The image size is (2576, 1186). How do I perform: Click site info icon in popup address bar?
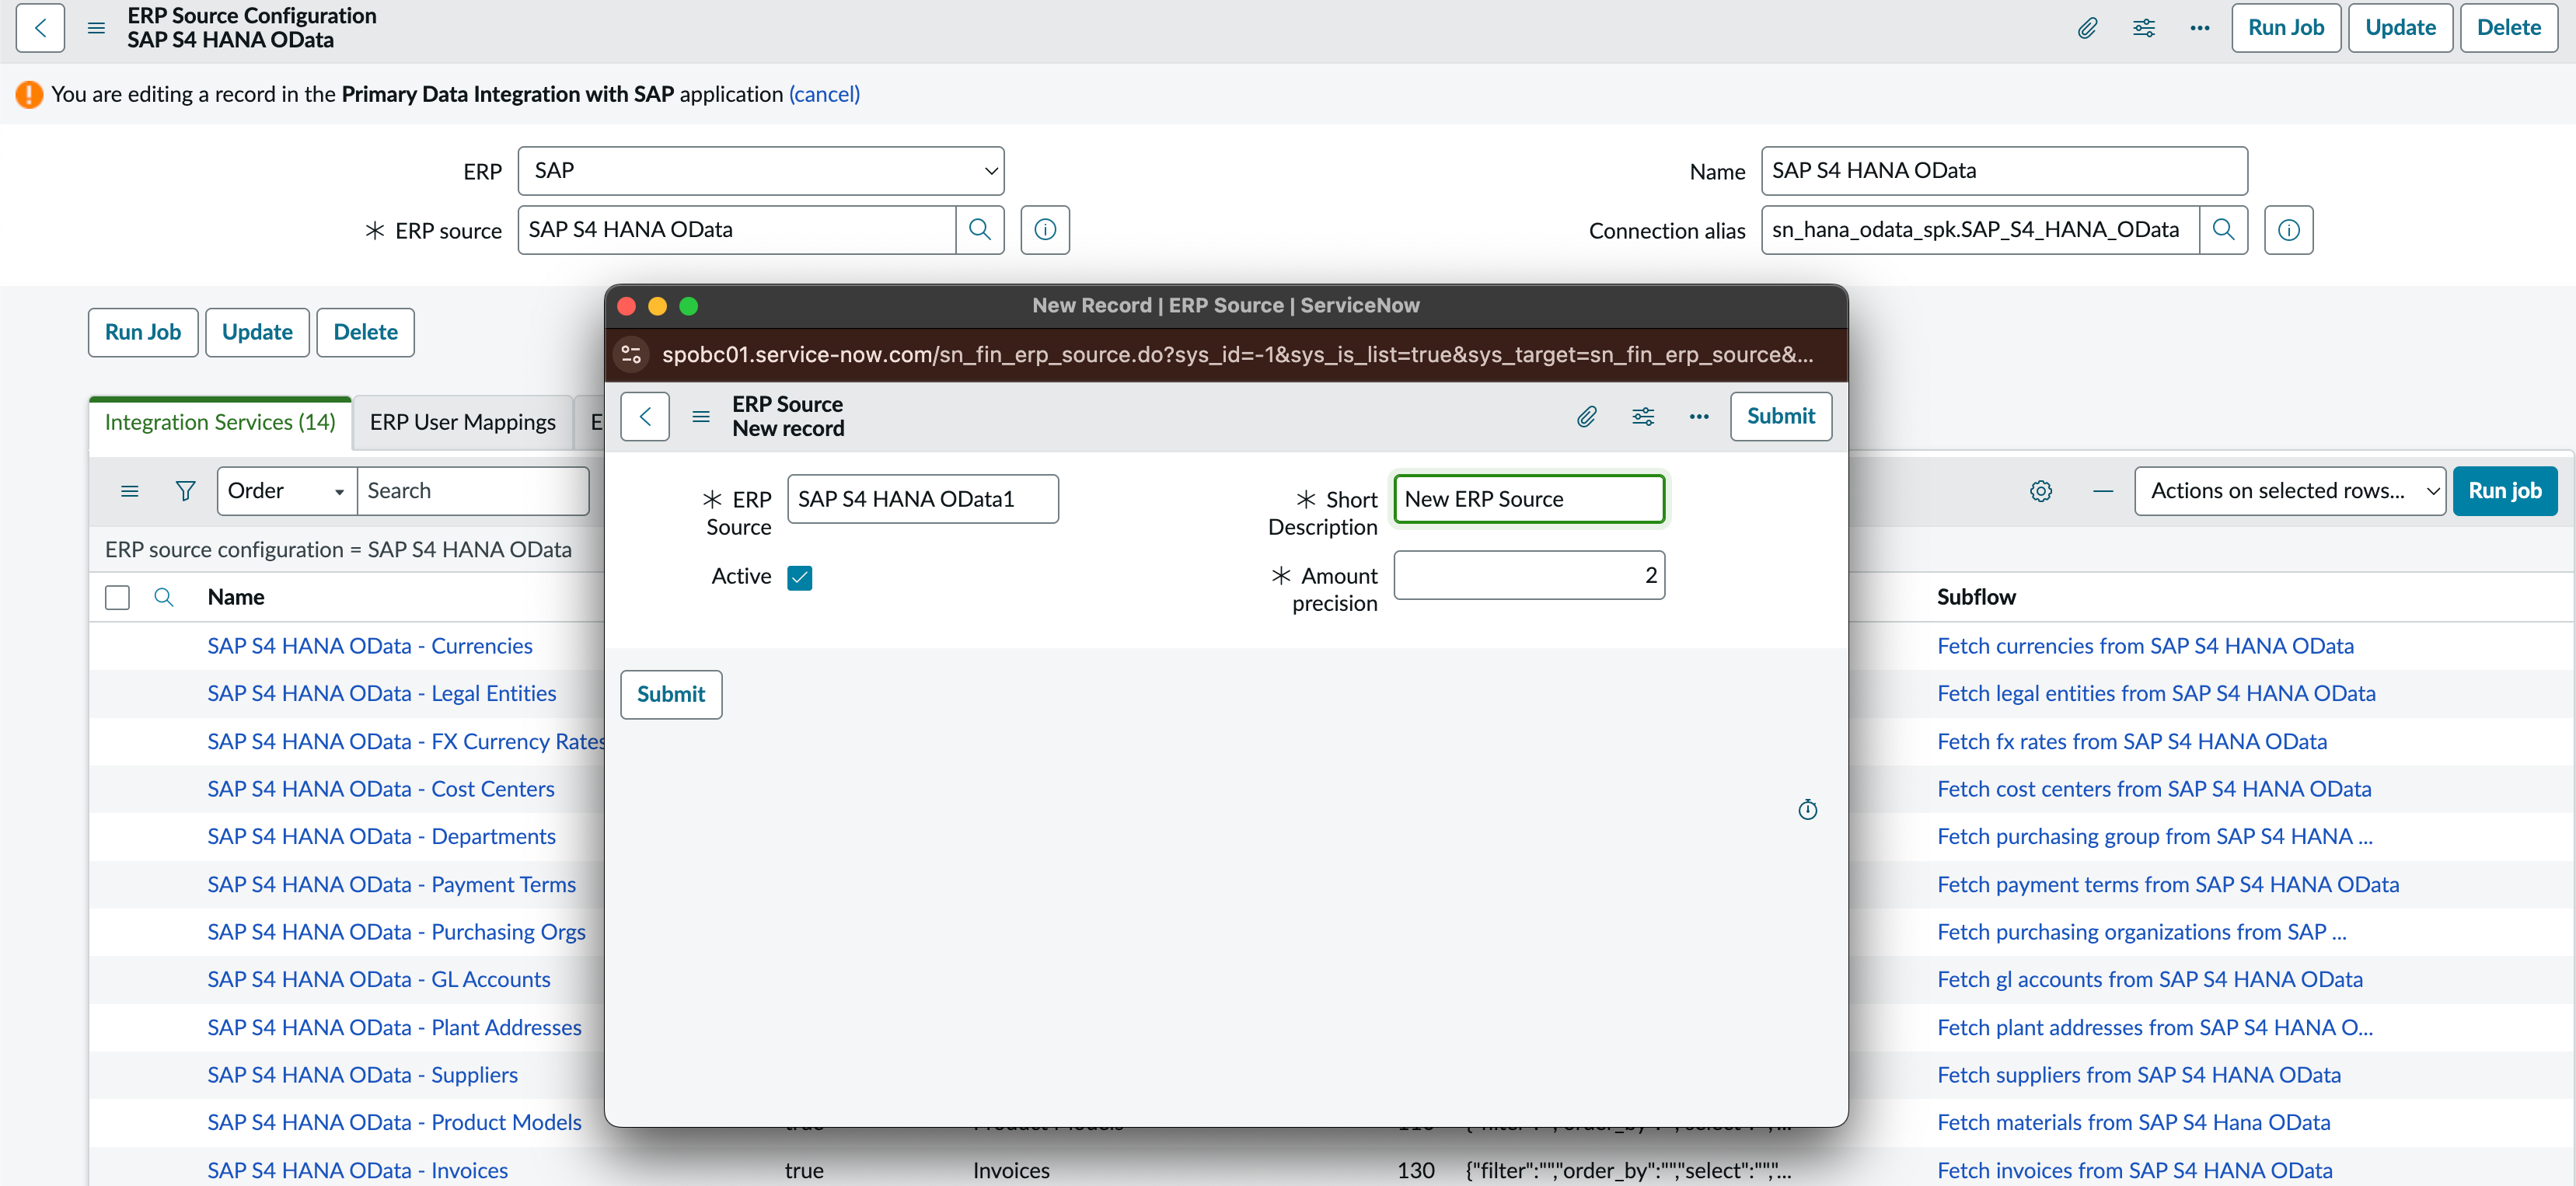pos(631,354)
